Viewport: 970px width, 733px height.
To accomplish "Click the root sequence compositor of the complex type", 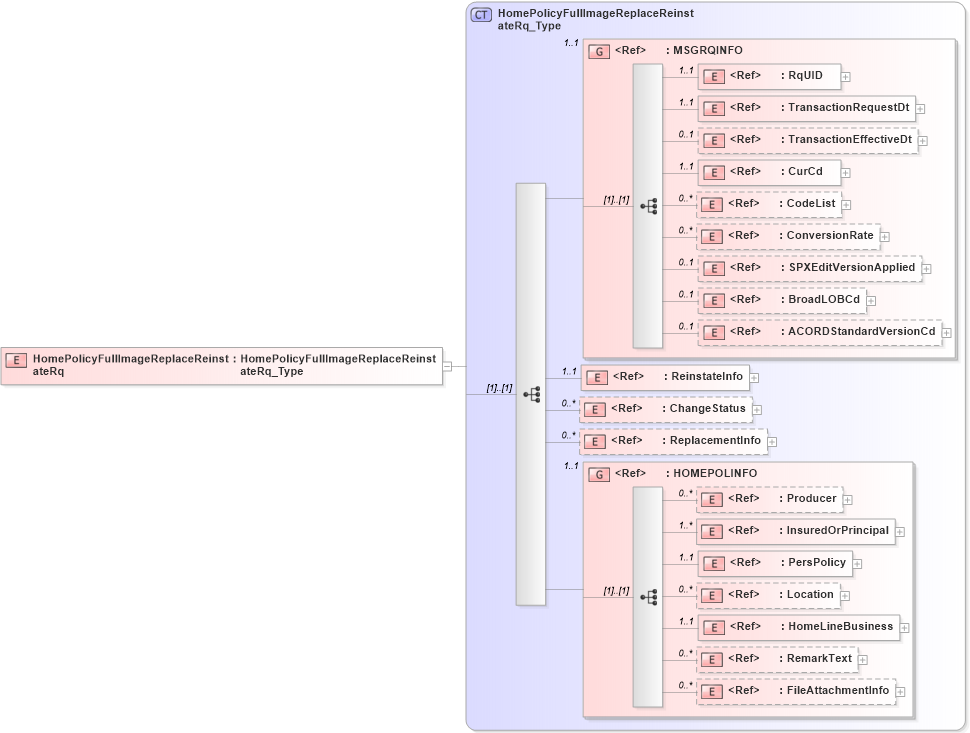I will pos(530,393).
